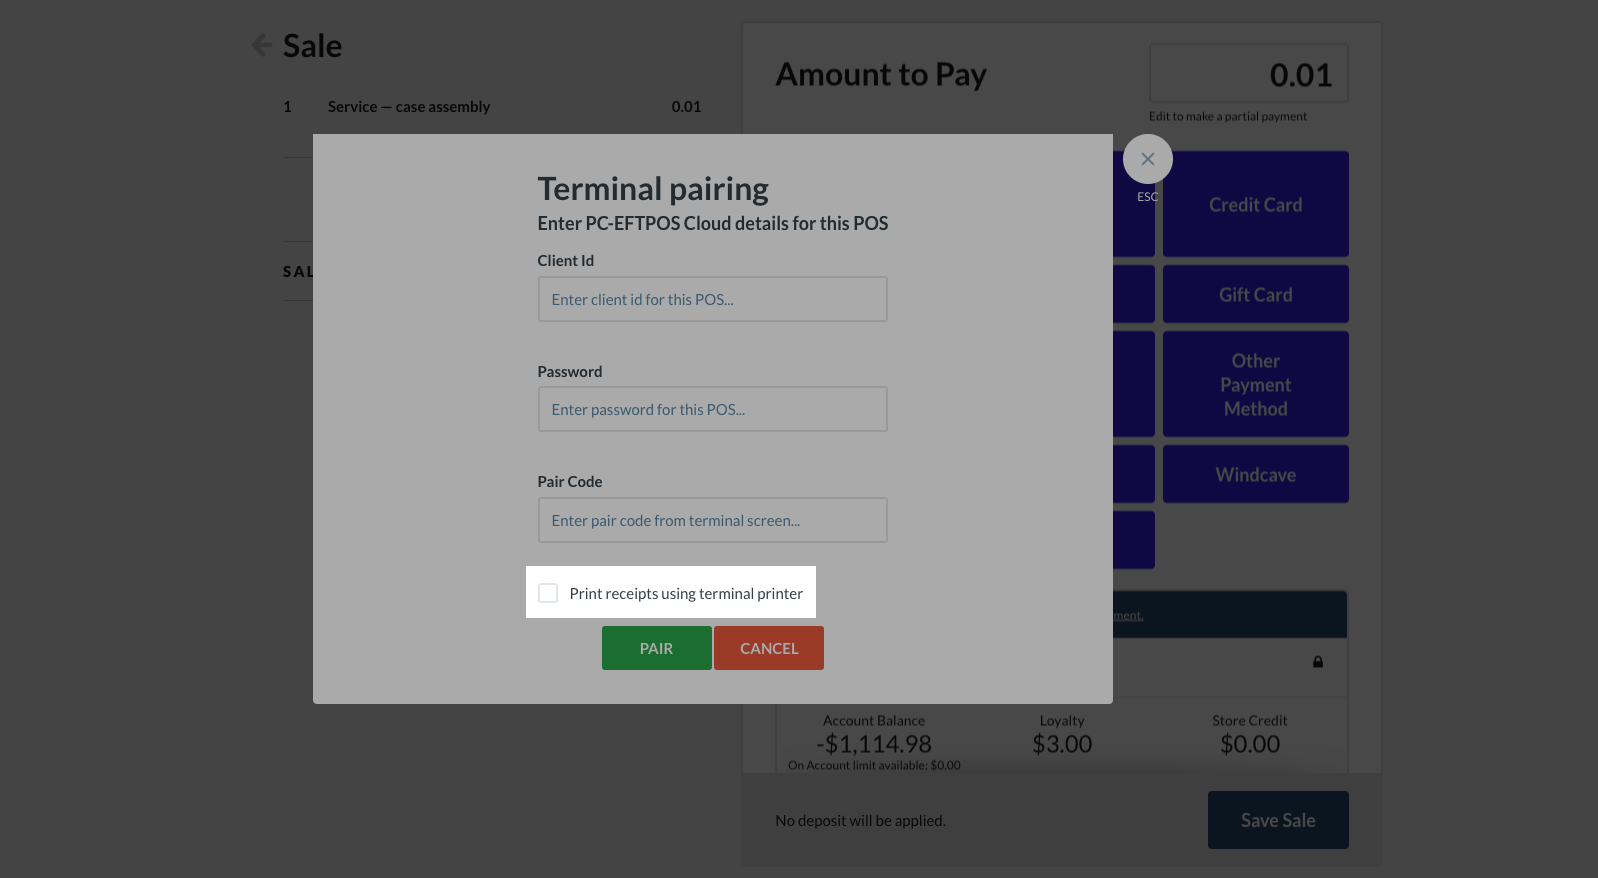Click the Terminal pairing heading
Screen dimensions: 1598x878
(653, 188)
